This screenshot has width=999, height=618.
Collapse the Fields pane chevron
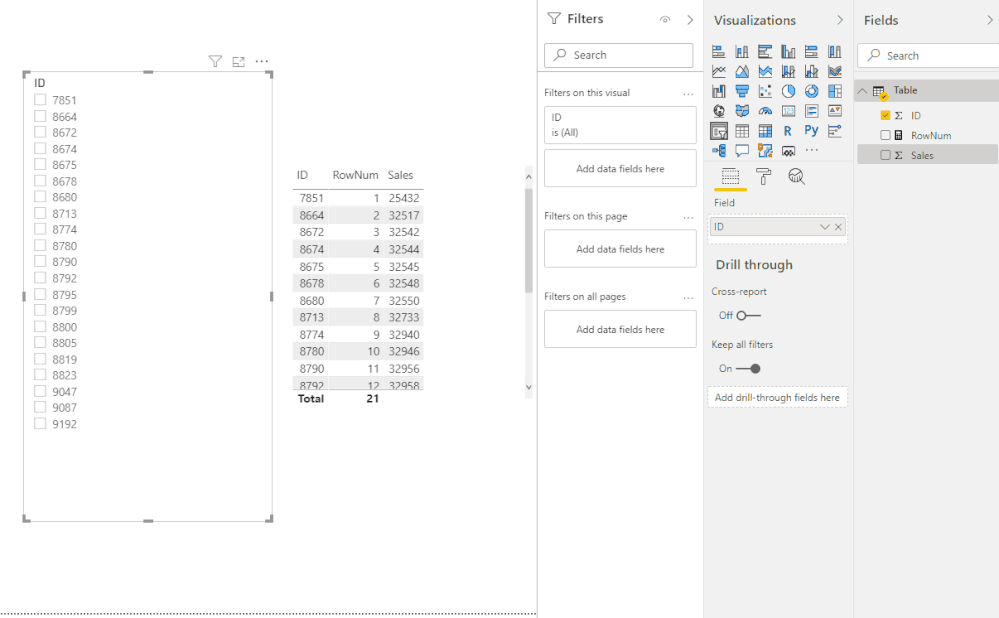coord(989,20)
